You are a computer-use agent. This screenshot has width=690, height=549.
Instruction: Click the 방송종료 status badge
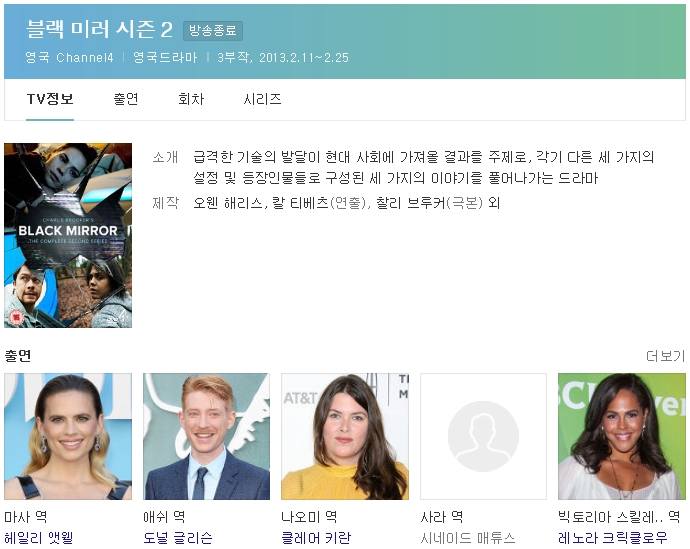tap(213, 31)
